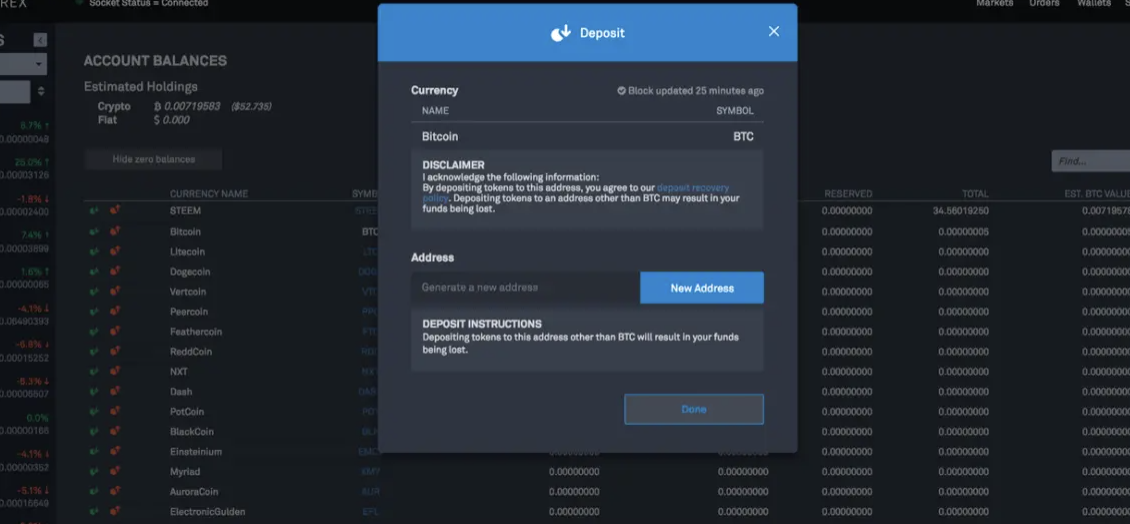Click the Myriad deposit icon
The height and width of the screenshot is (524, 1130).
coord(94,471)
